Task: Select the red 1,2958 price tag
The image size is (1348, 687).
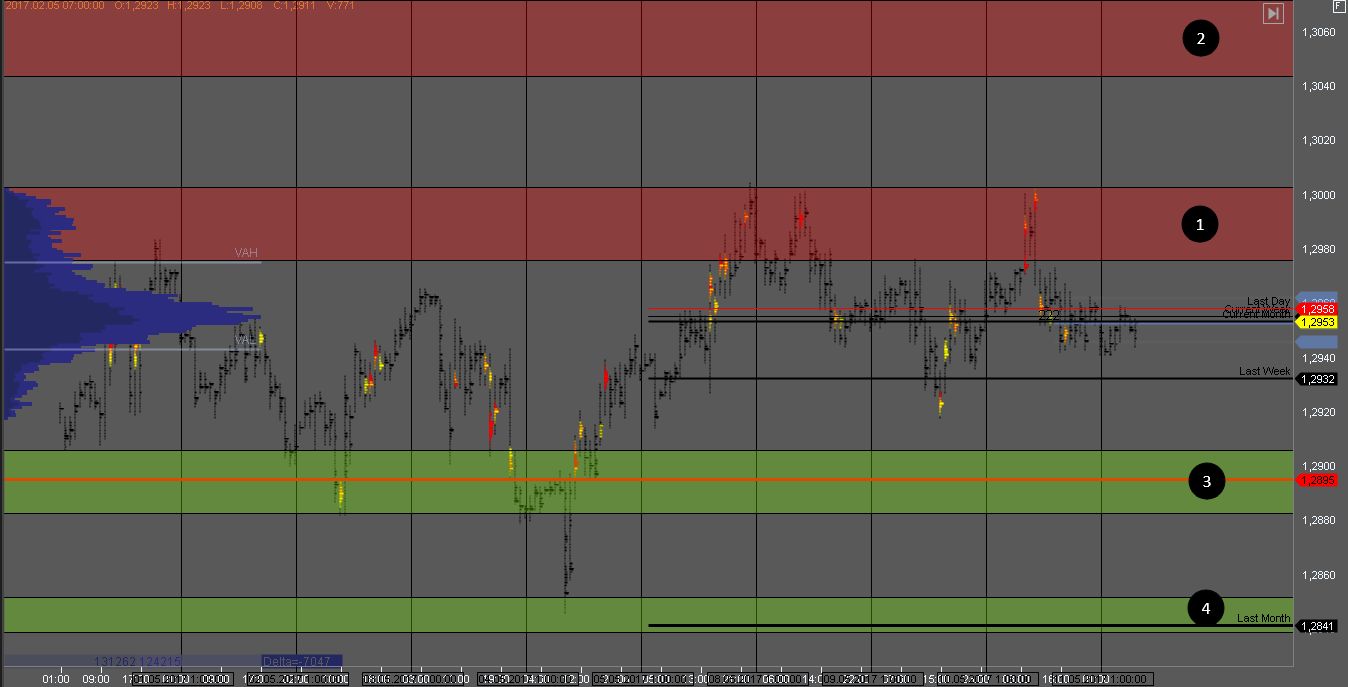Action: pyautogui.click(x=1318, y=310)
